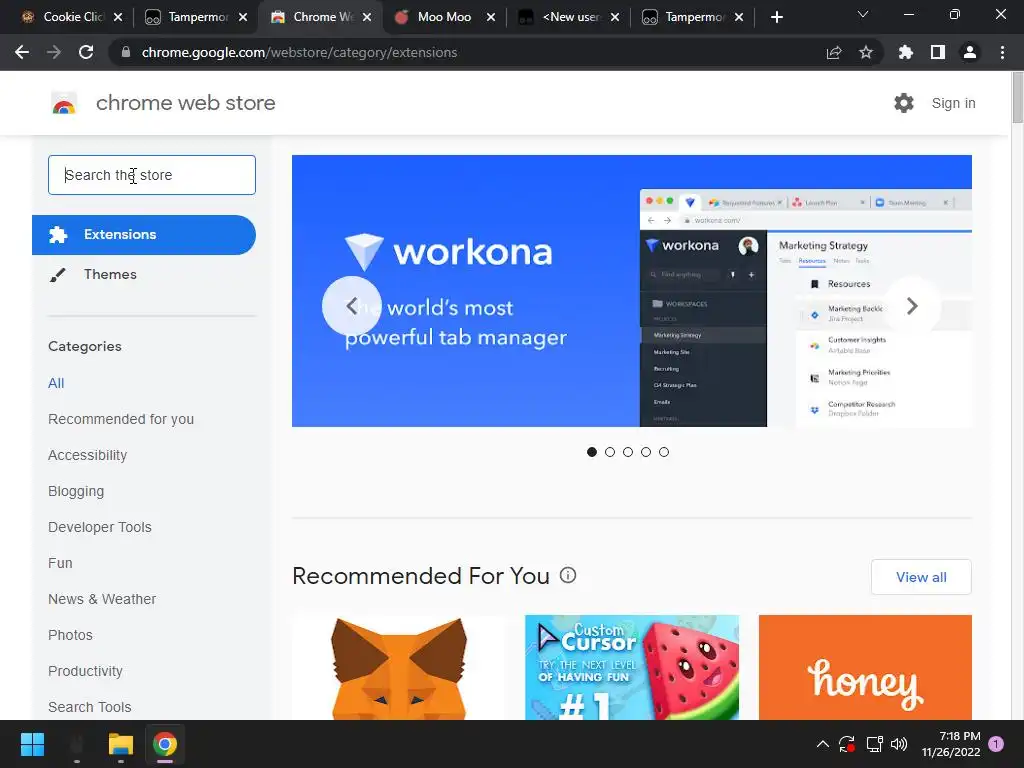Choose the Fun category
The image size is (1024, 768).
click(x=60, y=563)
